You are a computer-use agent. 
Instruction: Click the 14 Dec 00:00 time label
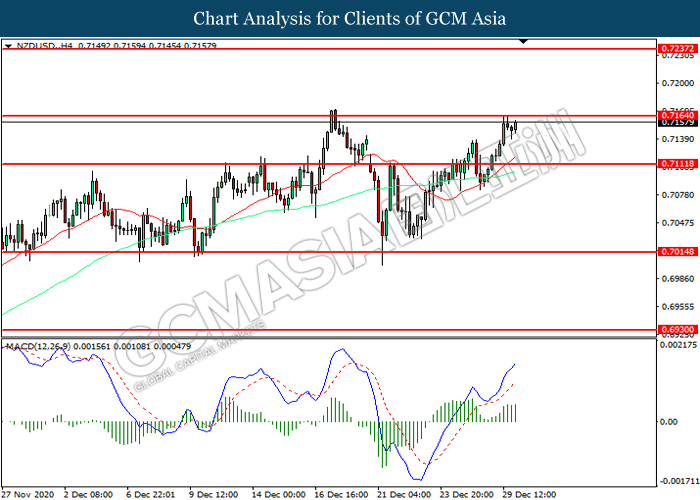(x=278, y=495)
